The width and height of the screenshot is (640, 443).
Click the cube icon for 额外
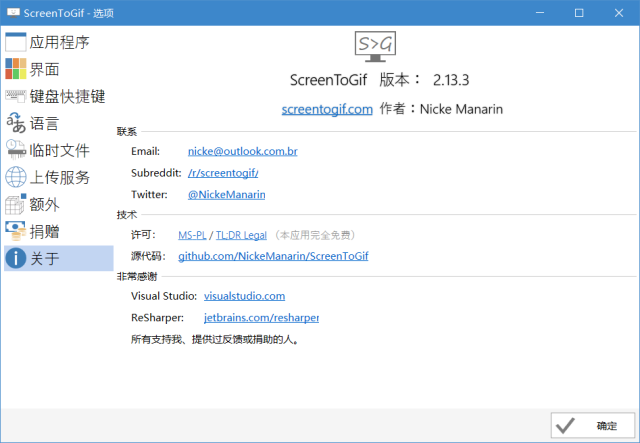16,204
